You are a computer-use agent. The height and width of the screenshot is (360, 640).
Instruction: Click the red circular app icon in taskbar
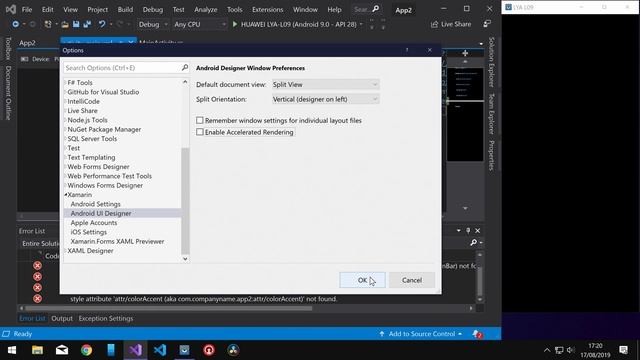click(x=209, y=350)
